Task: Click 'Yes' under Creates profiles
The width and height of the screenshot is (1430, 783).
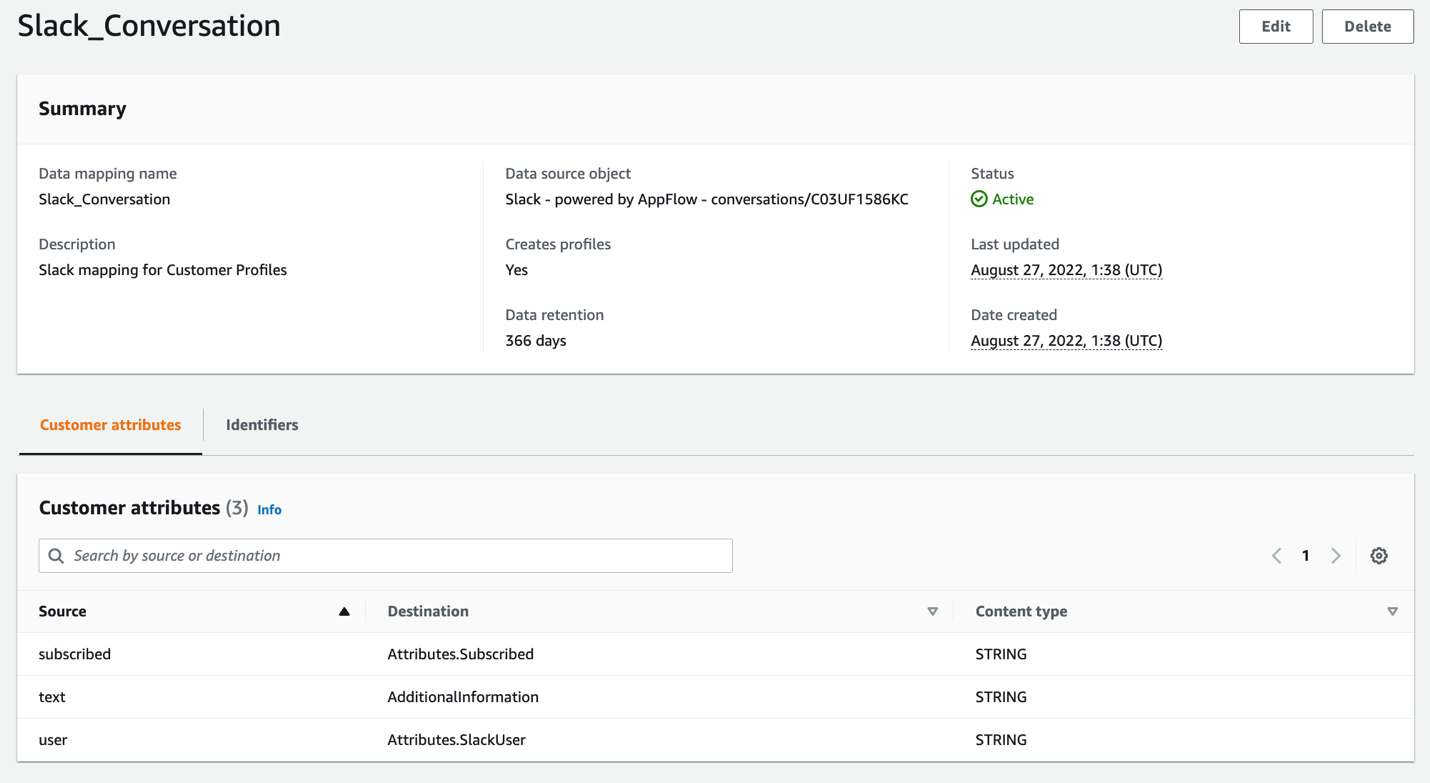Action: [516, 270]
